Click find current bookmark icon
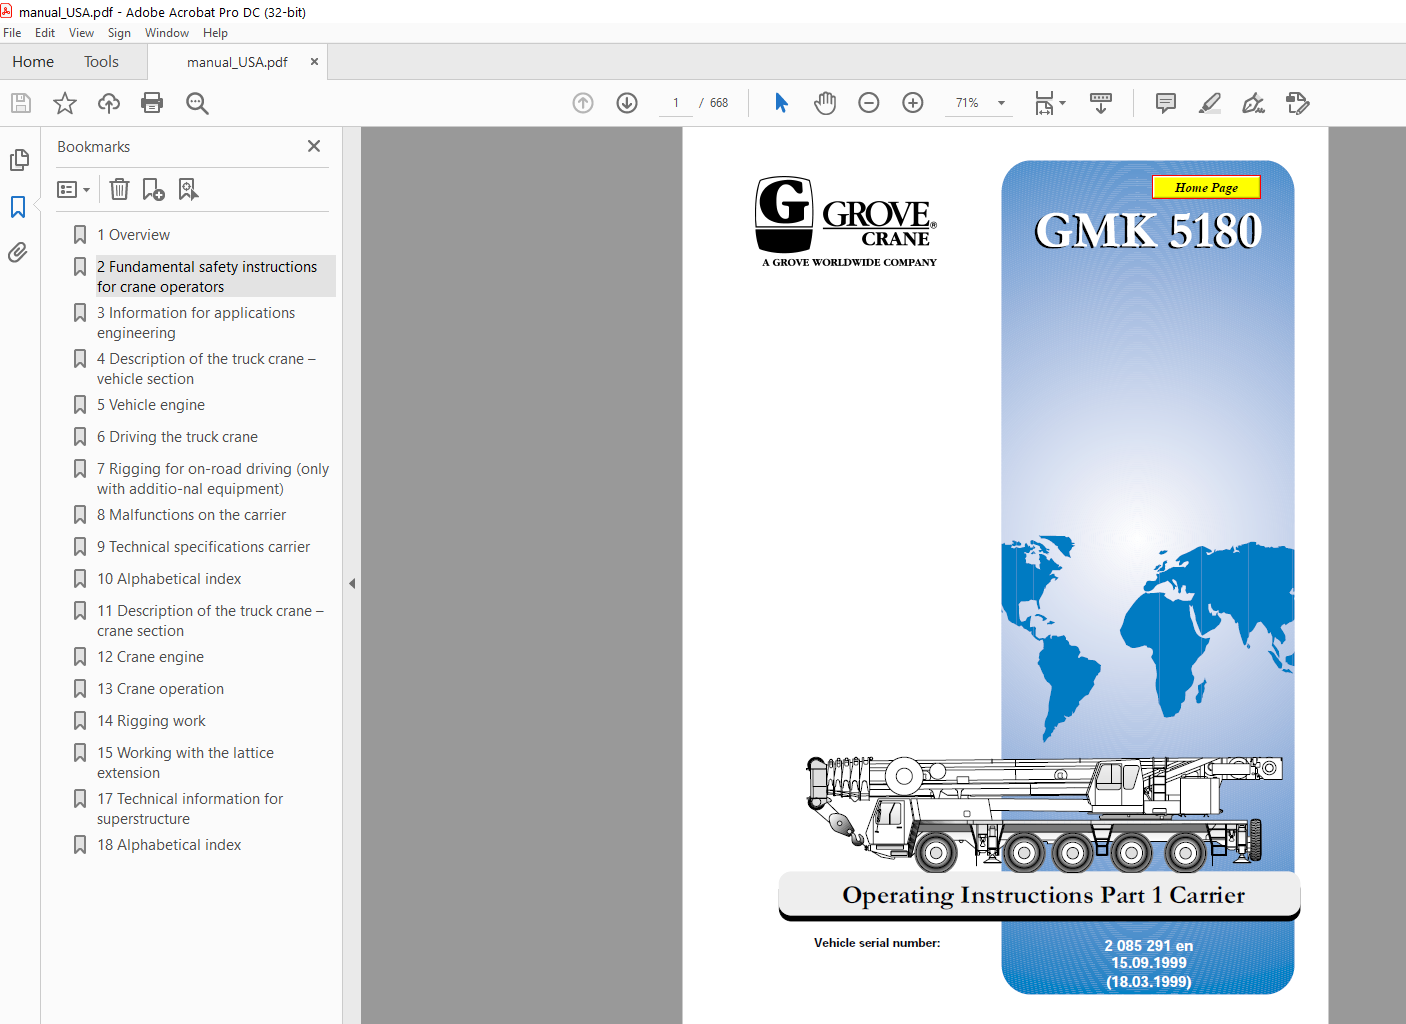The width and height of the screenshot is (1406, 1024). point(188,189)
